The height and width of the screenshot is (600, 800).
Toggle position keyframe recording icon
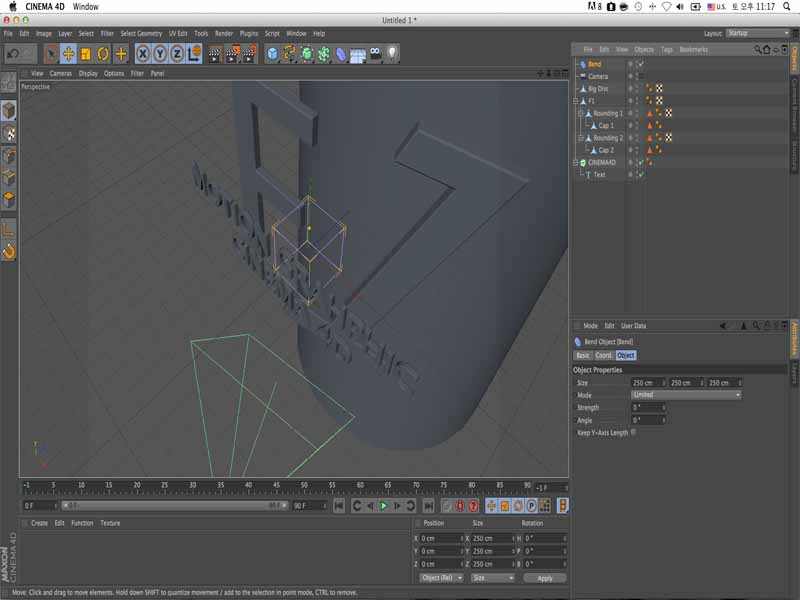click(491, 506)
